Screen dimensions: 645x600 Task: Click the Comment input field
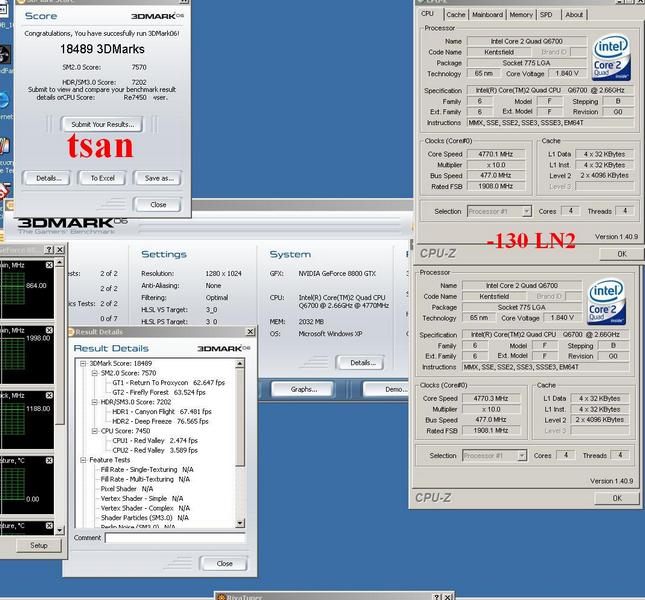175,538
